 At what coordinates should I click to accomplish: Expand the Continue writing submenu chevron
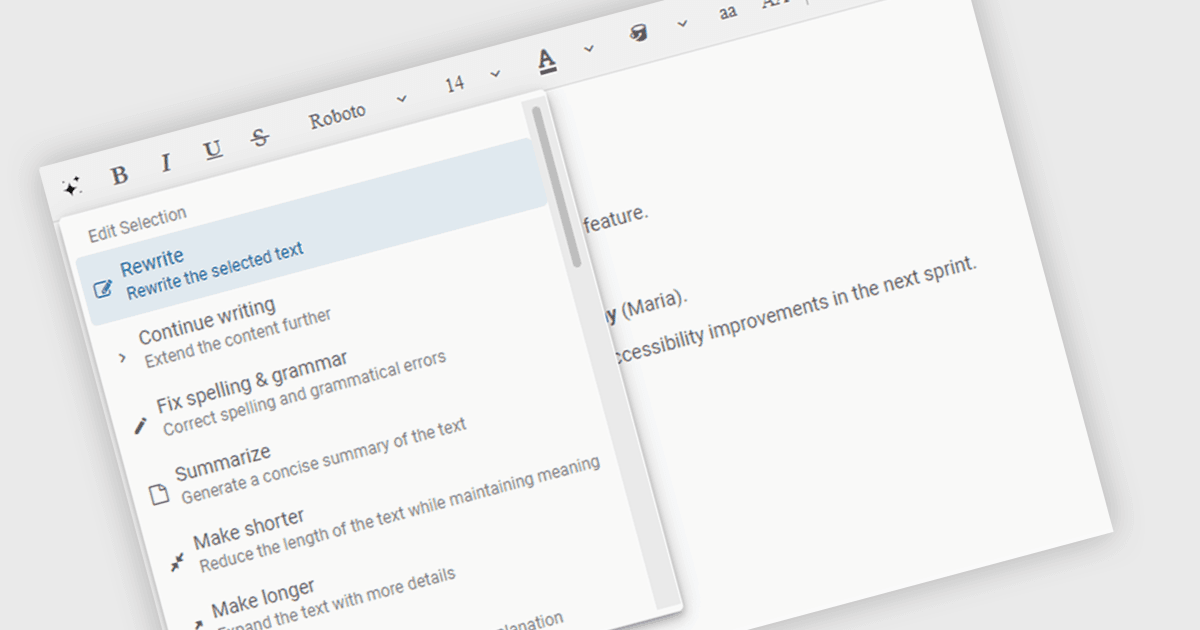[122, 357]
